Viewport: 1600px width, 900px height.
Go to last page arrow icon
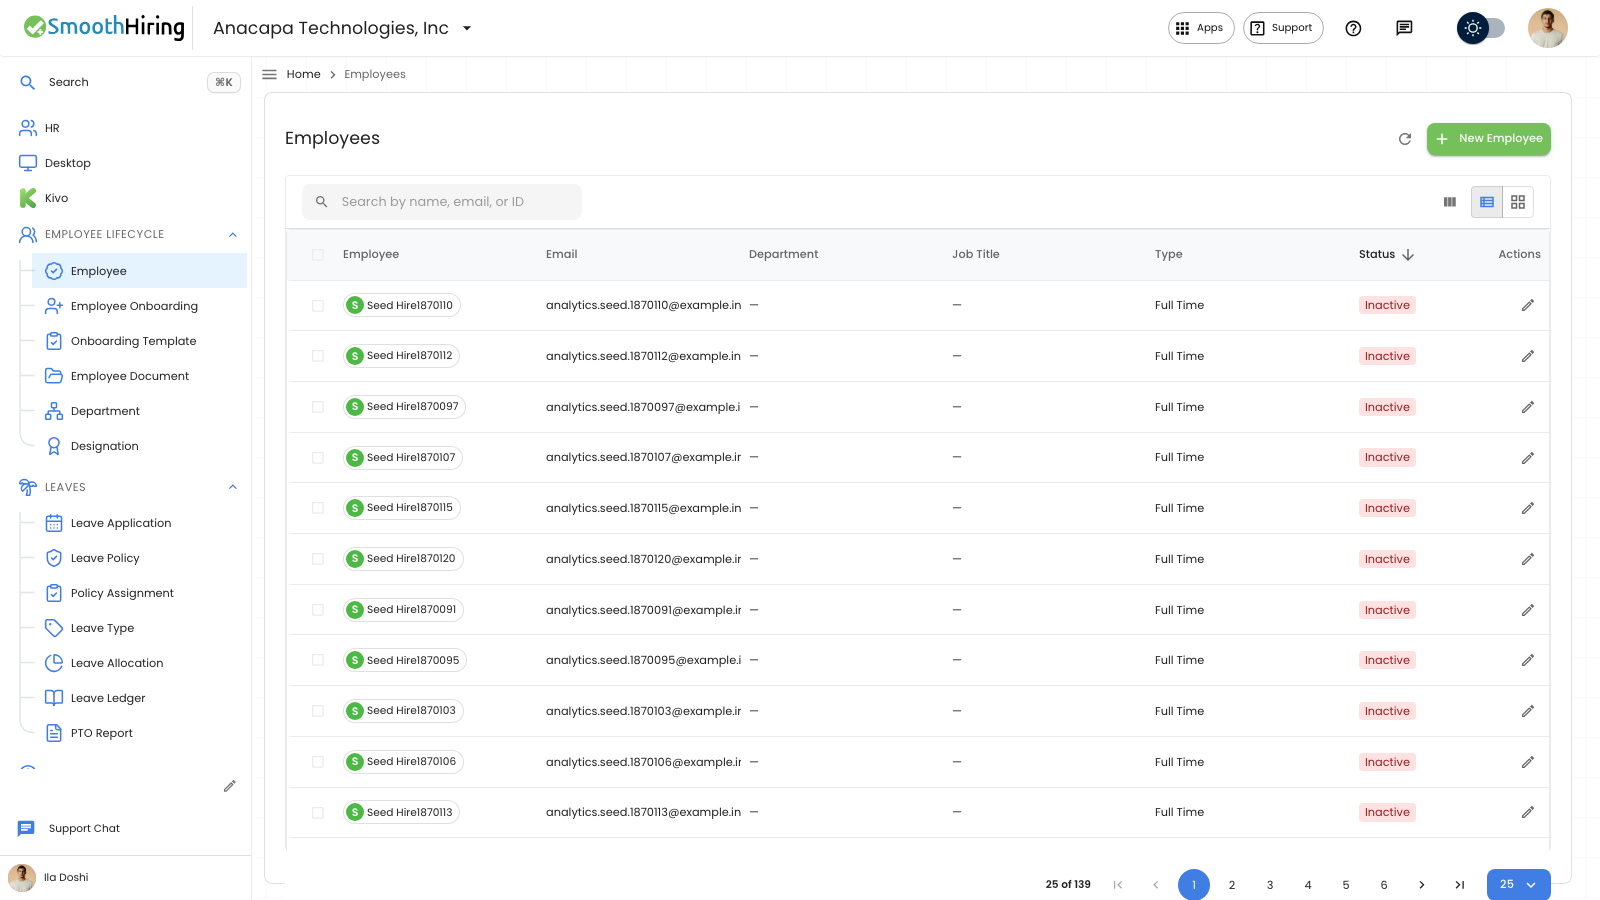(x=1460, y=885)
